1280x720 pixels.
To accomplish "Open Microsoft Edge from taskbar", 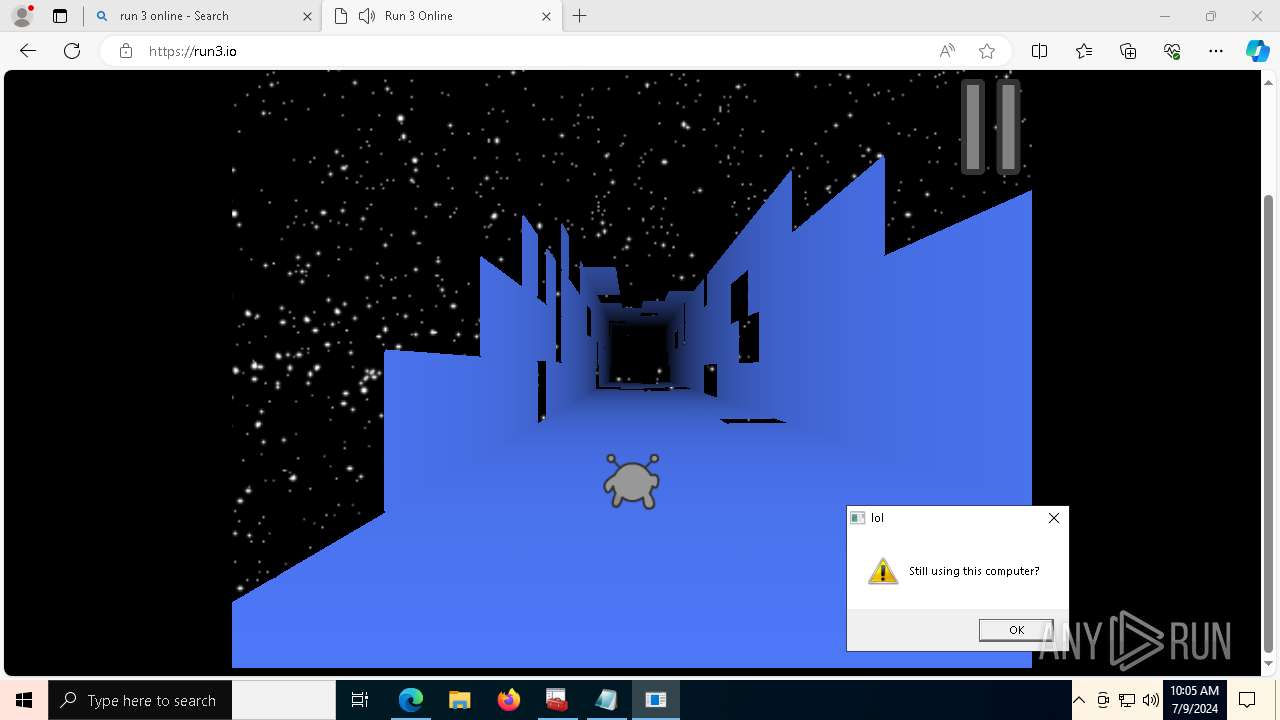I will (411, 700).
